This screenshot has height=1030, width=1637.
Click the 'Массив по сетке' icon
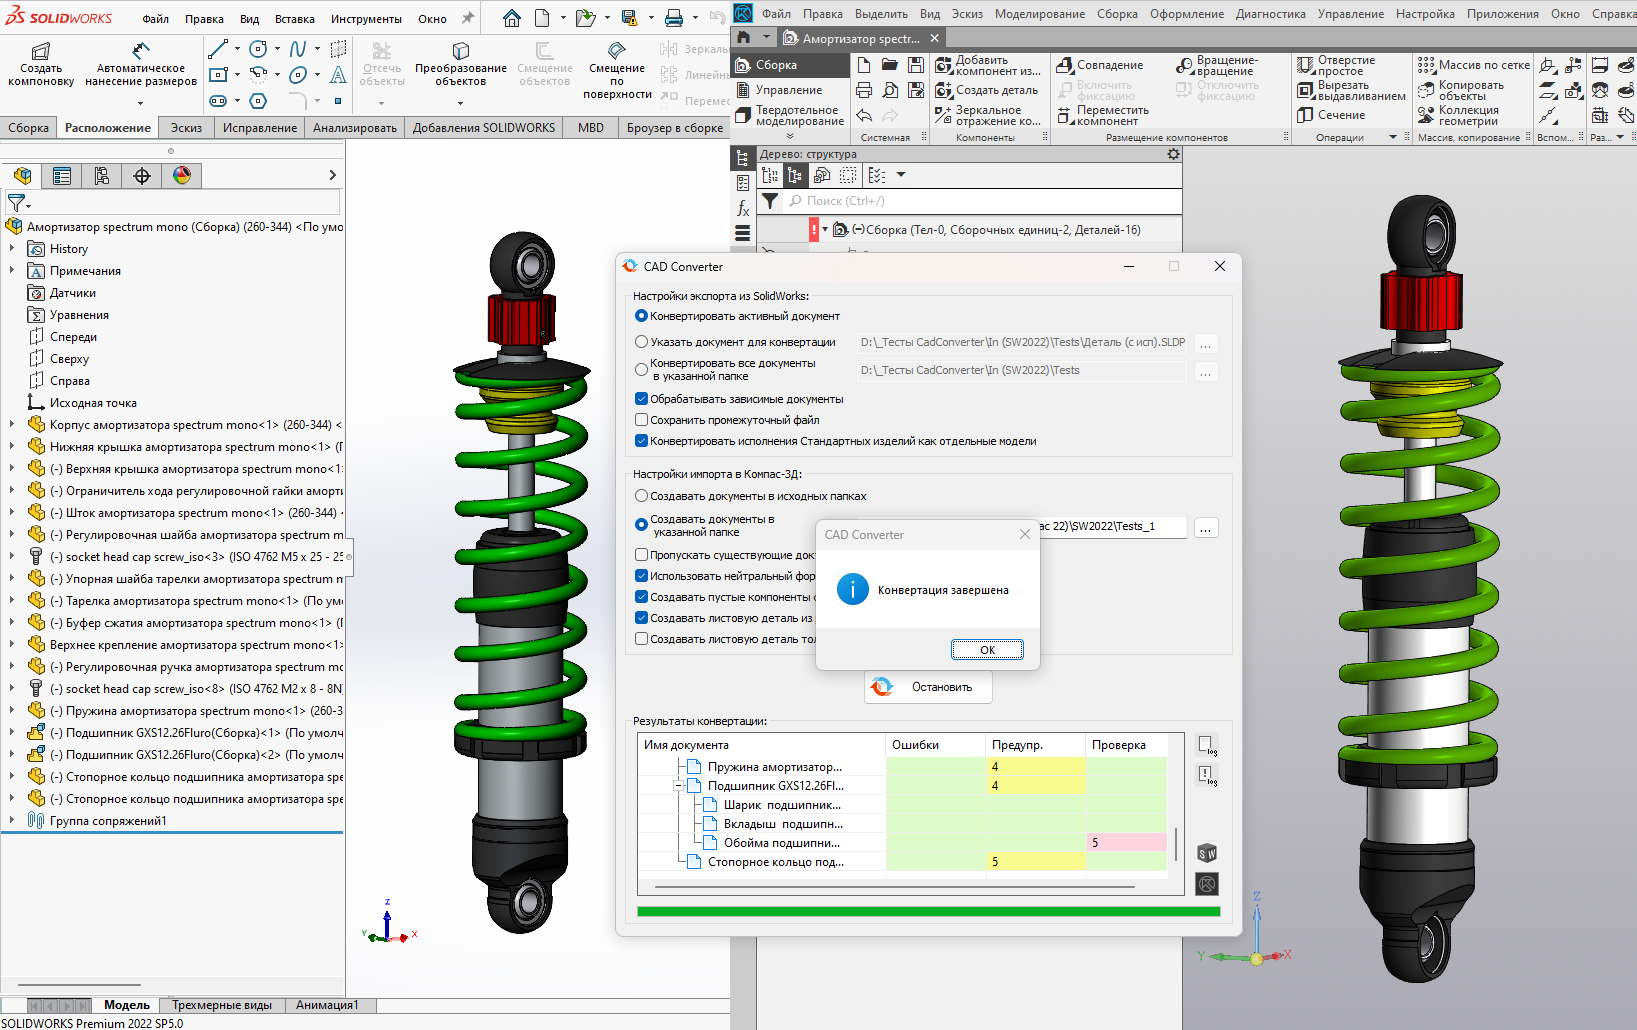1426,65
